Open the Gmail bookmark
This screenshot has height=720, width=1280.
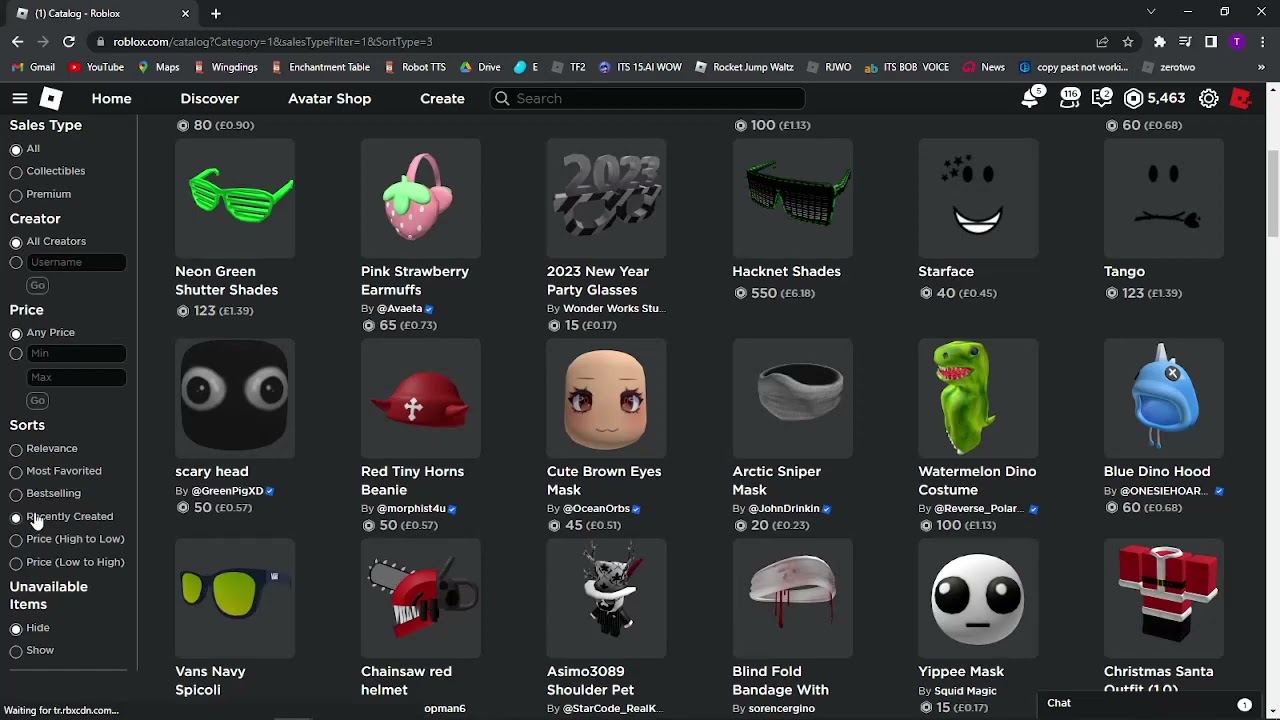coord(34,67)
